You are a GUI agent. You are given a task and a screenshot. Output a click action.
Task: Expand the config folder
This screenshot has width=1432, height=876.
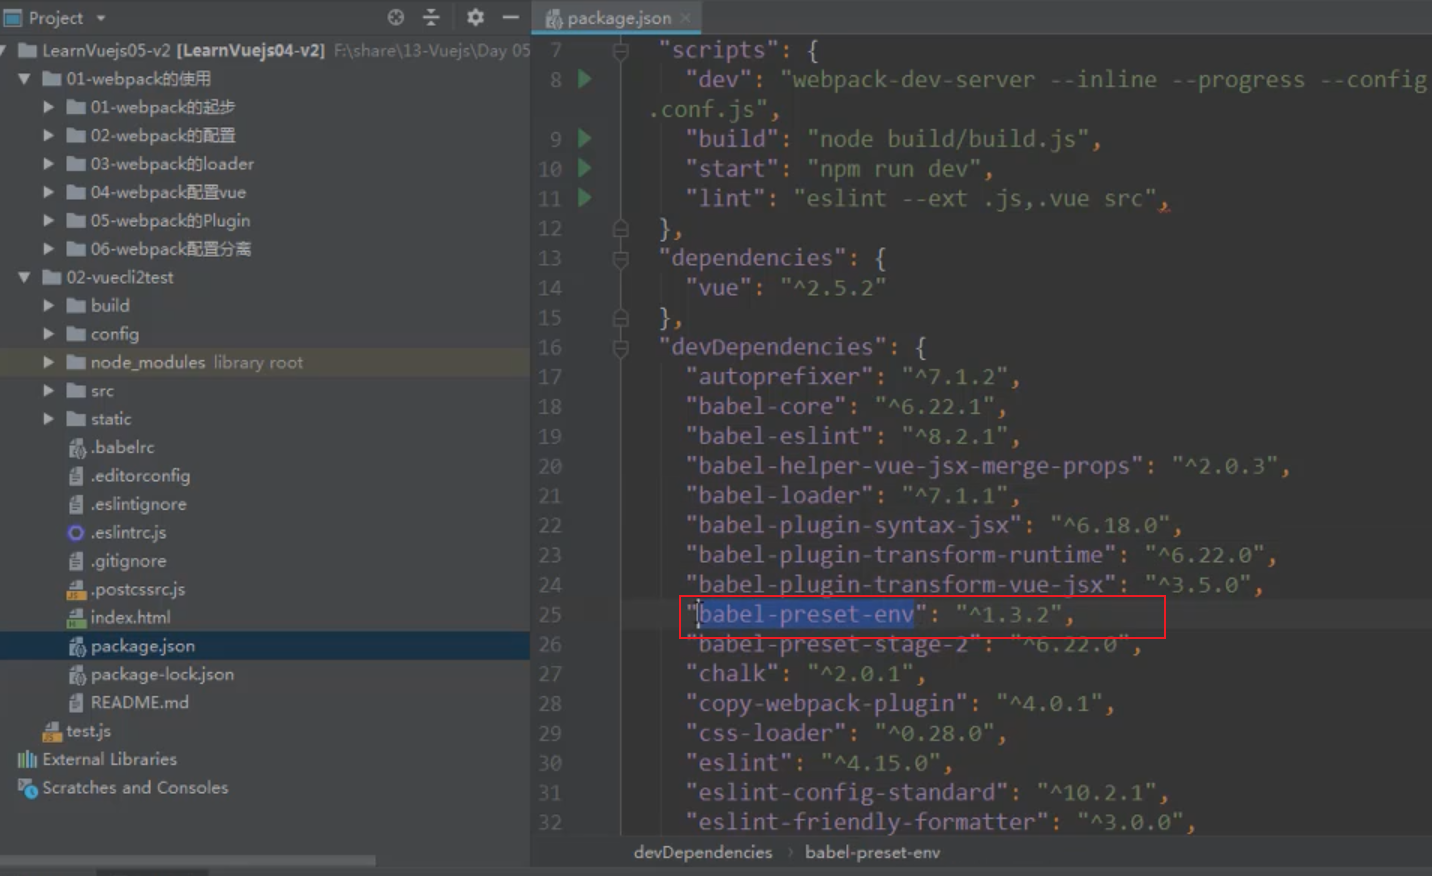(x=48, y=333)
